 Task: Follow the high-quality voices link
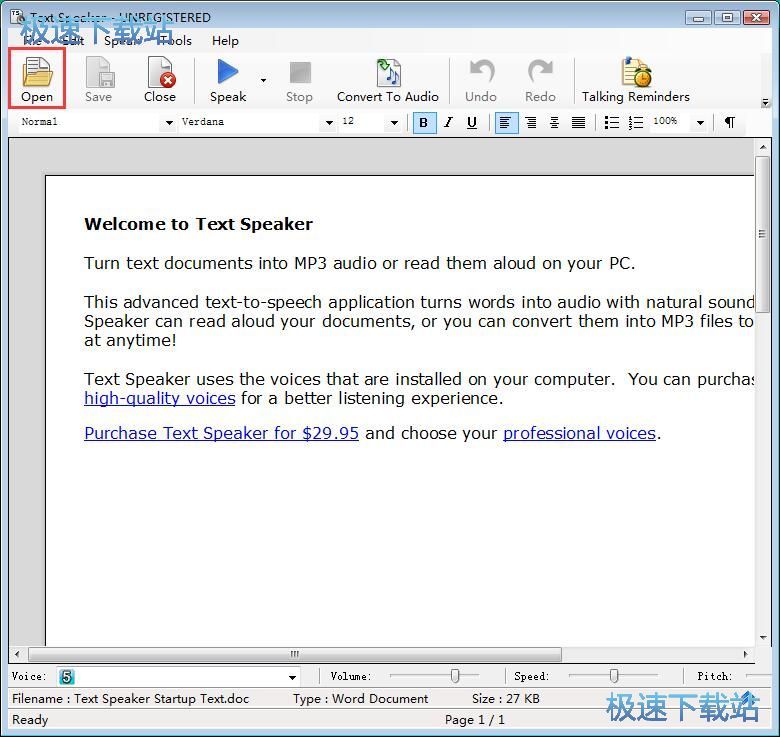(x=160, y=398)
